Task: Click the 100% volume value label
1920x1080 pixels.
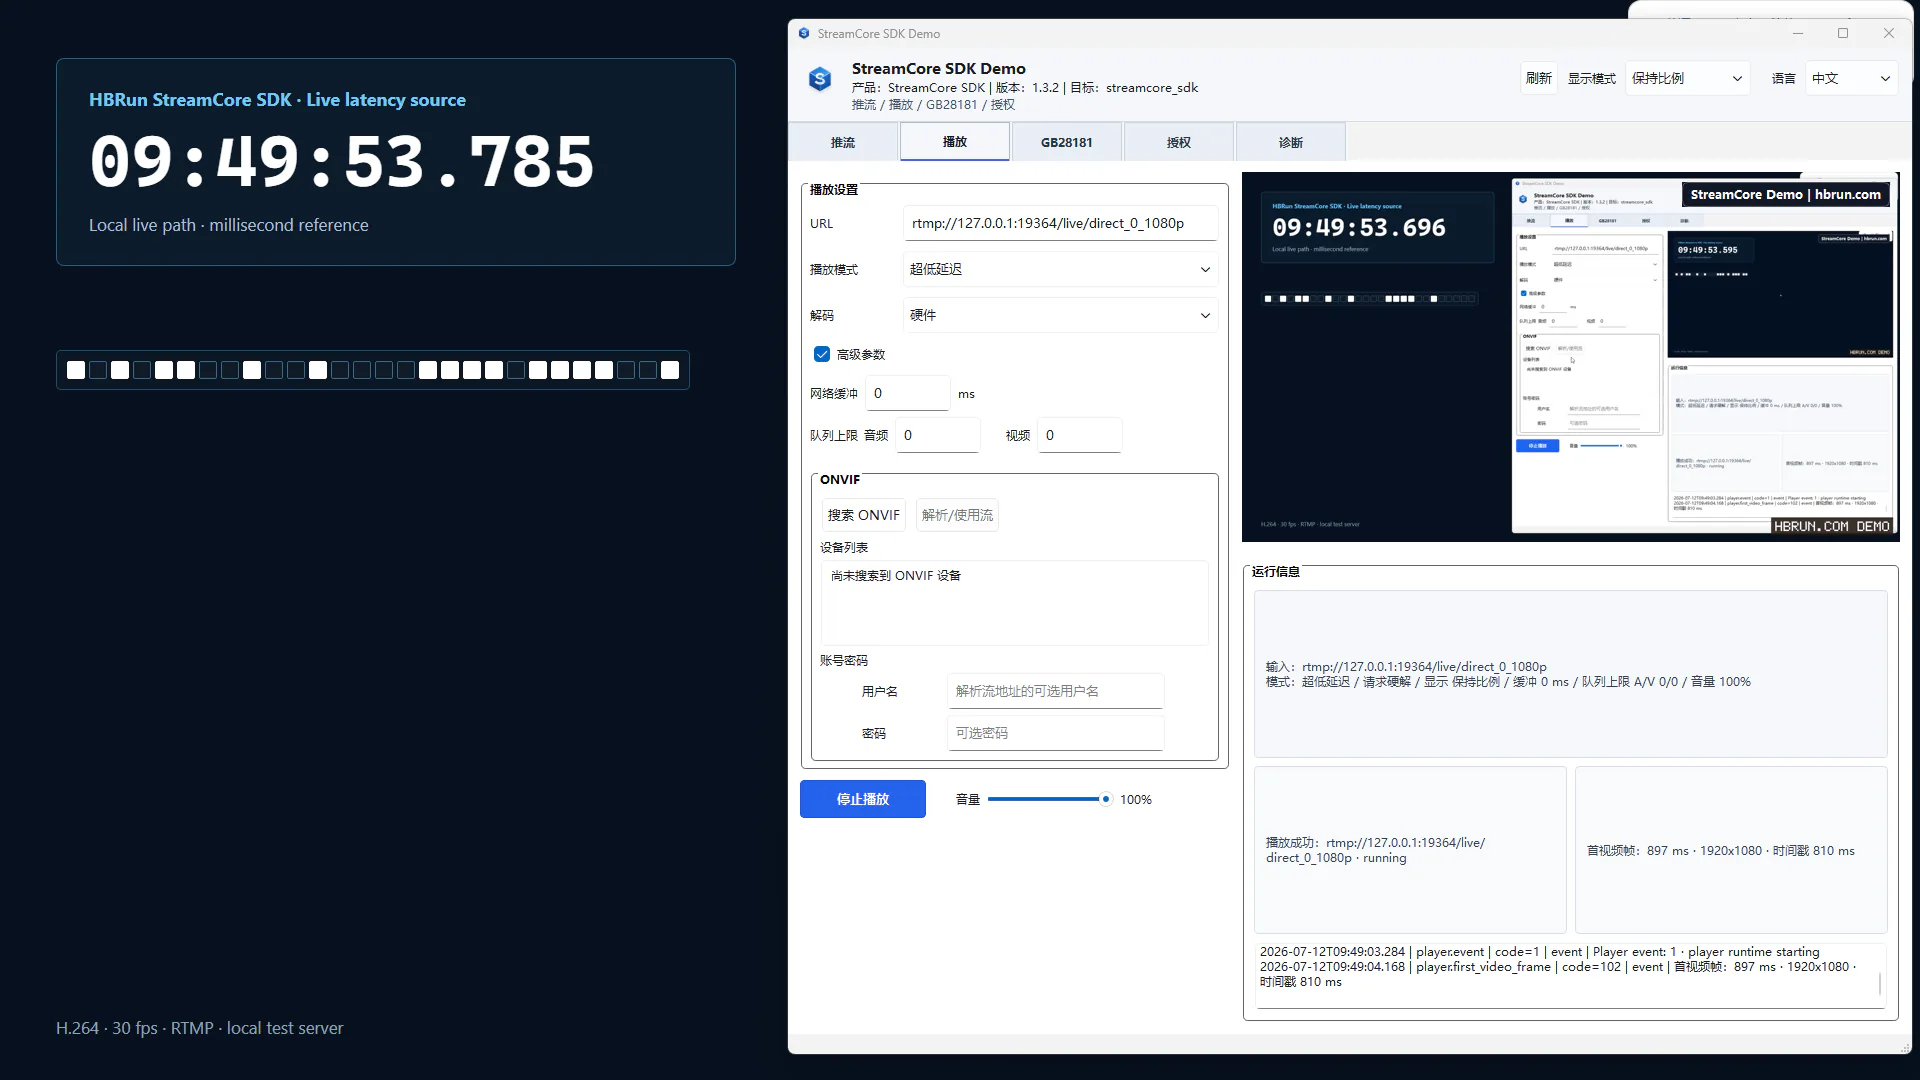Action: point(1136,800)
